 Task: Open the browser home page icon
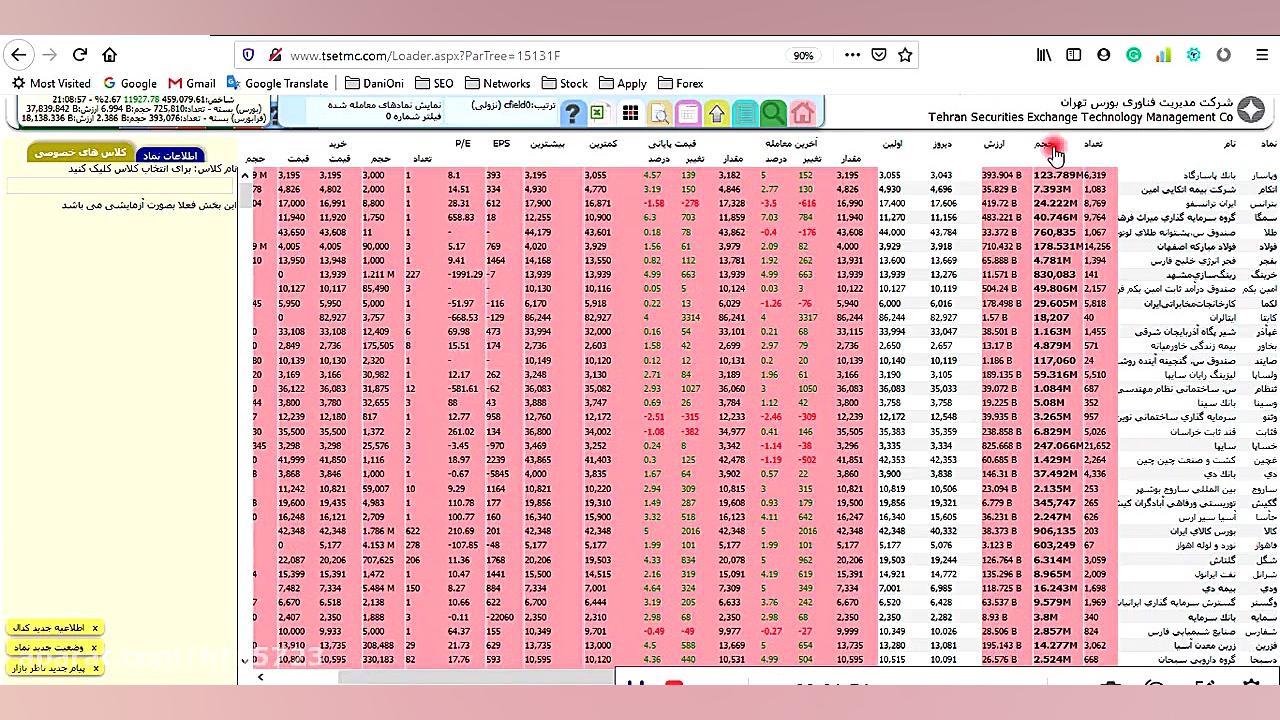click(x=110, y=55)
